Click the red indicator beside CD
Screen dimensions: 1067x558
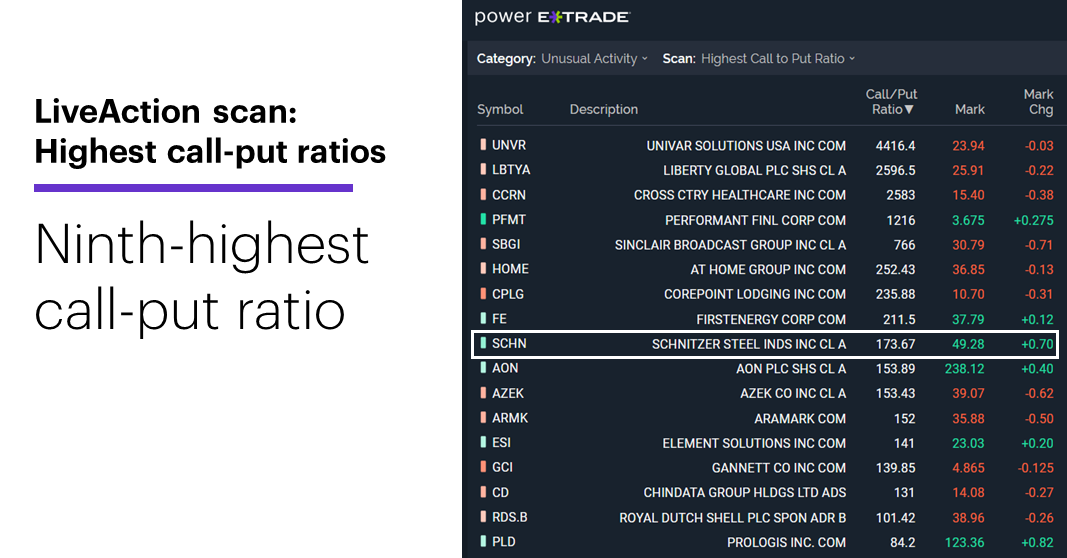pos(483,492)
